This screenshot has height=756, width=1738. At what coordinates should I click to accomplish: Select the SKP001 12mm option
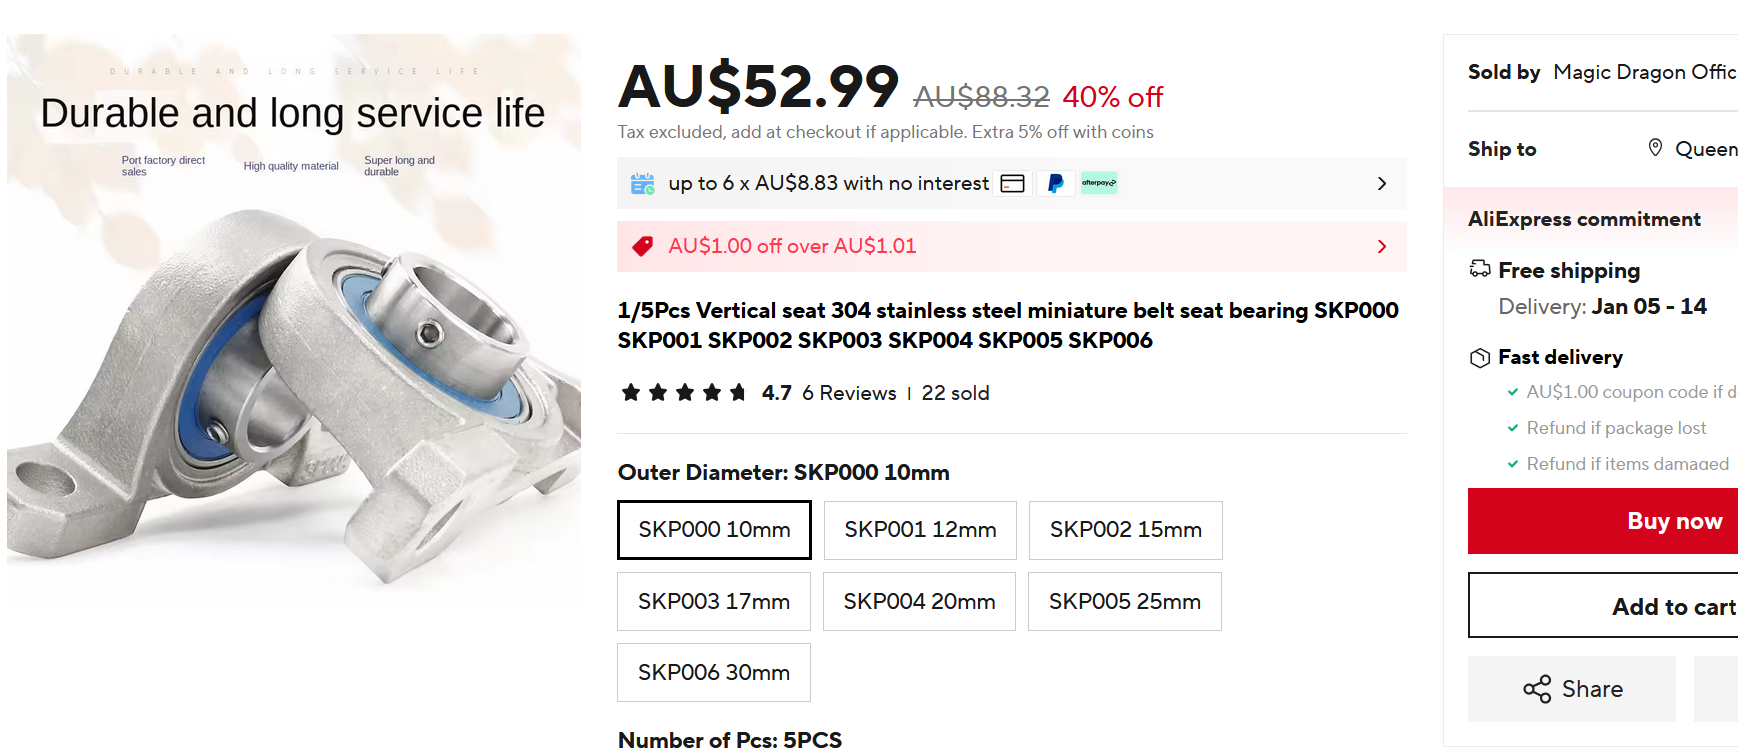[920, 530]
